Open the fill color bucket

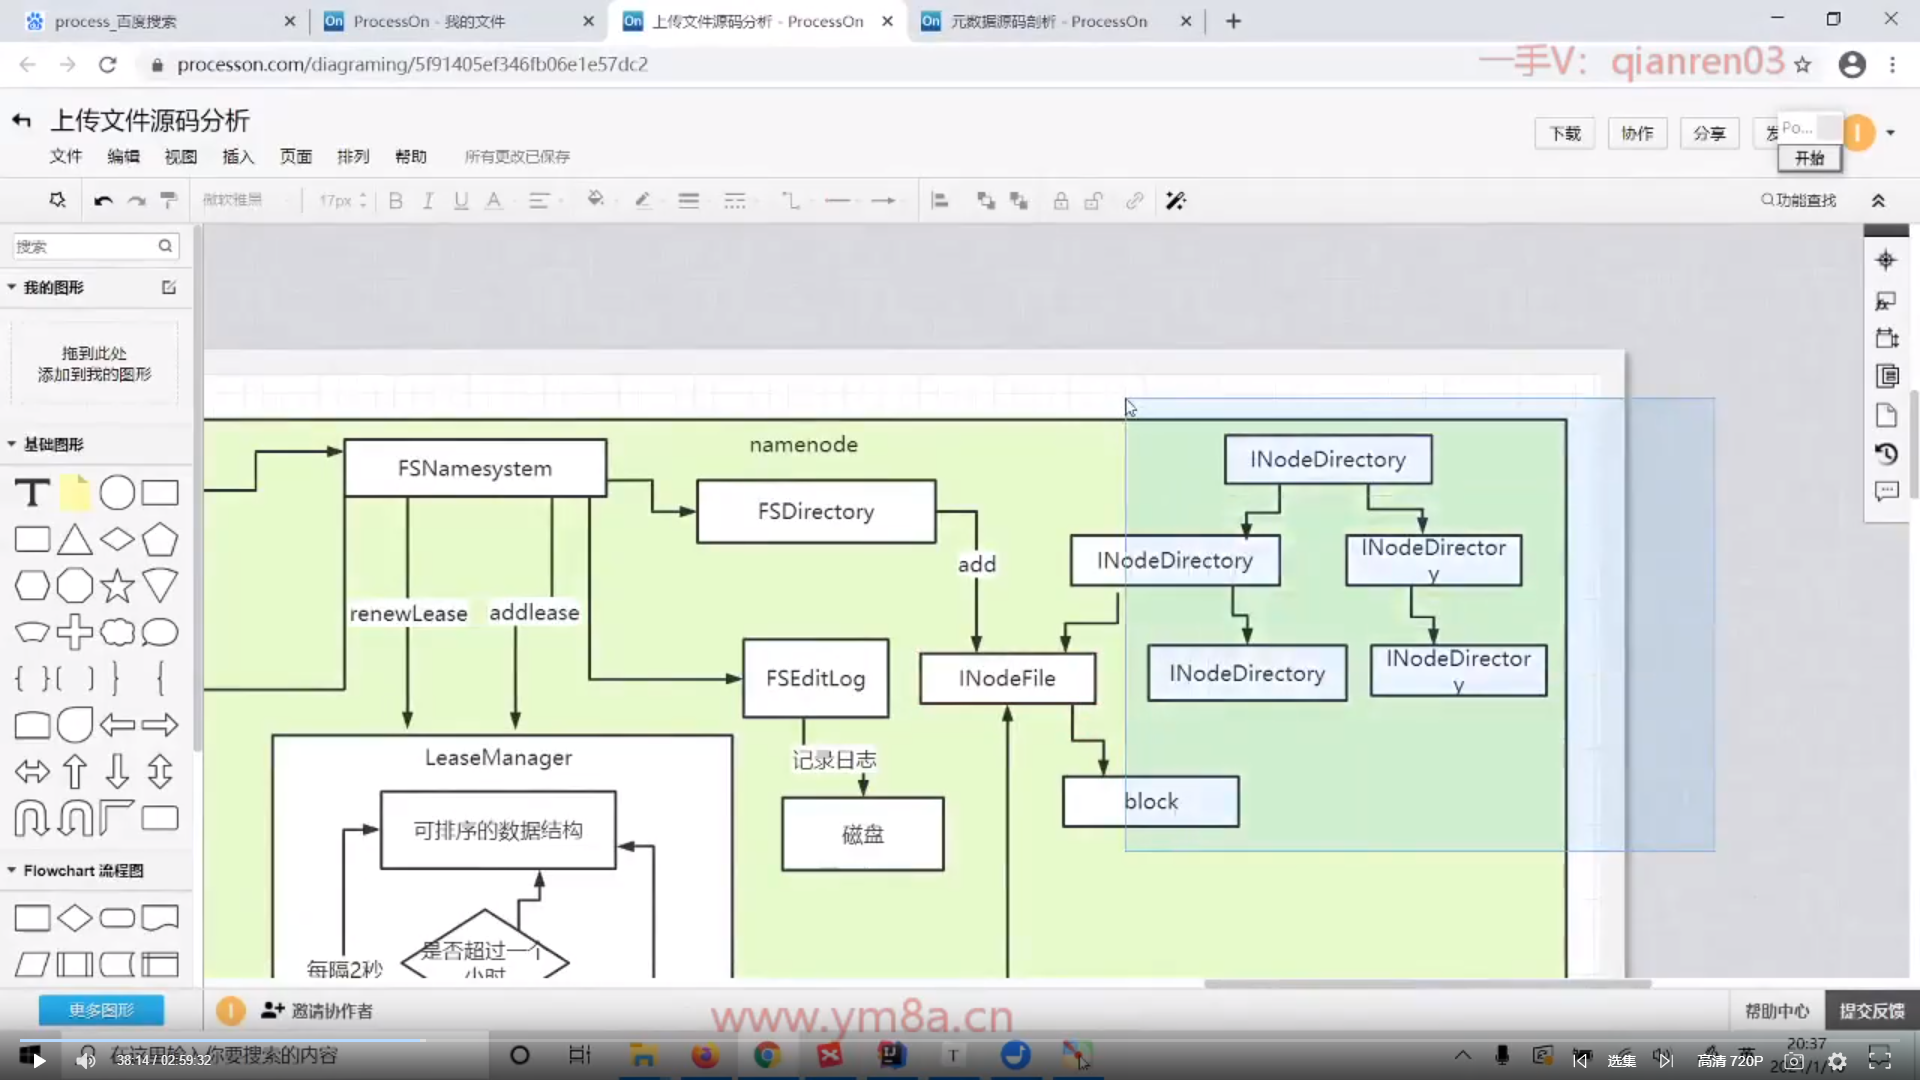click(596, 200)
